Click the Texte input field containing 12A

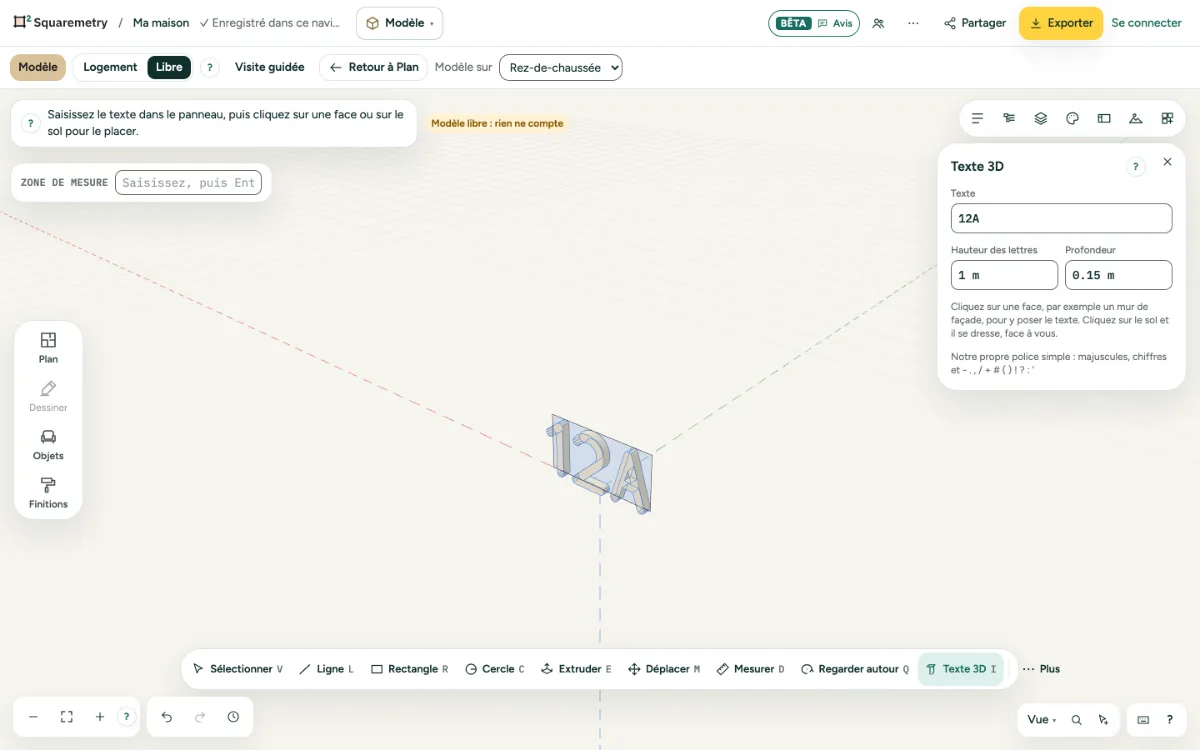click(x=1061, y=218)
